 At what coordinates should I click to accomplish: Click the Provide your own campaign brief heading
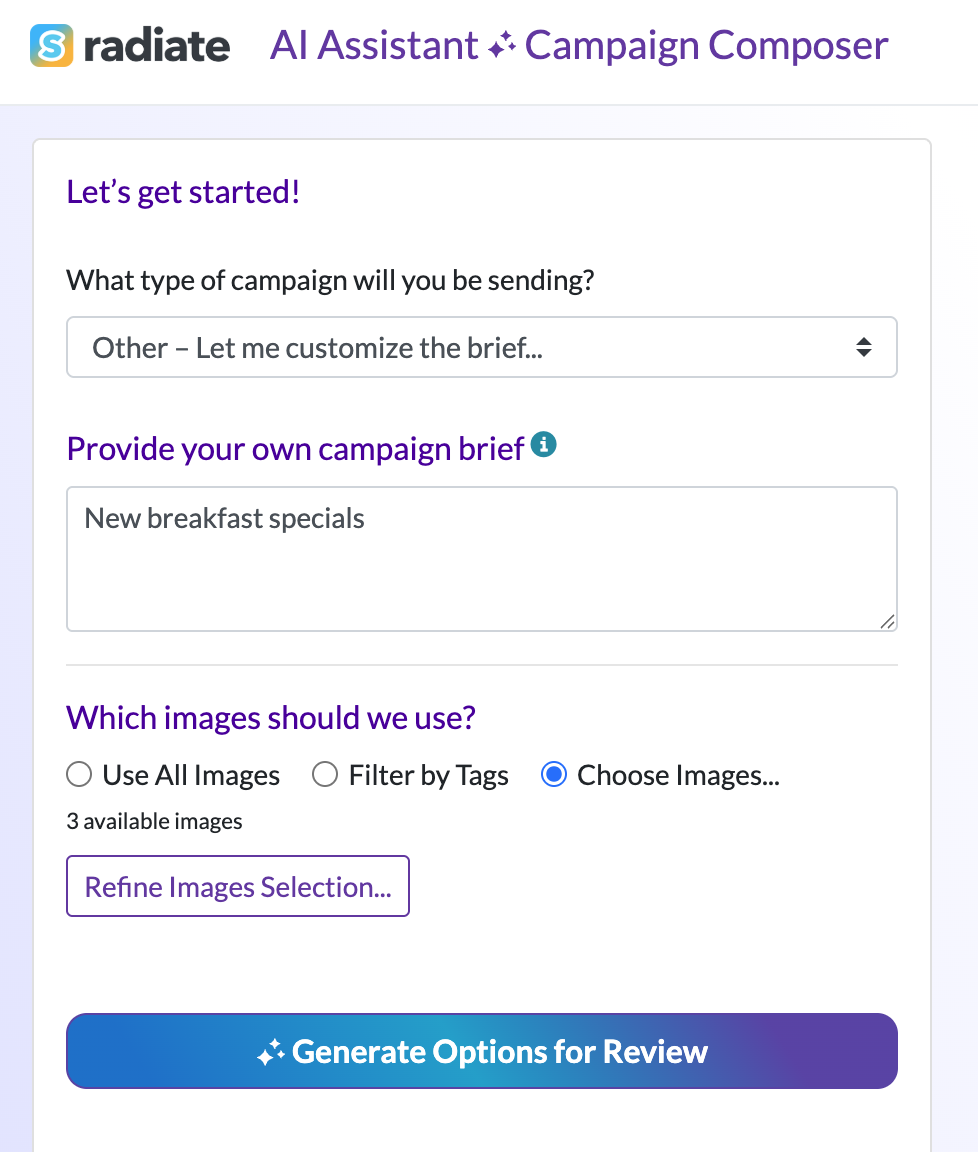pos(295,449)
